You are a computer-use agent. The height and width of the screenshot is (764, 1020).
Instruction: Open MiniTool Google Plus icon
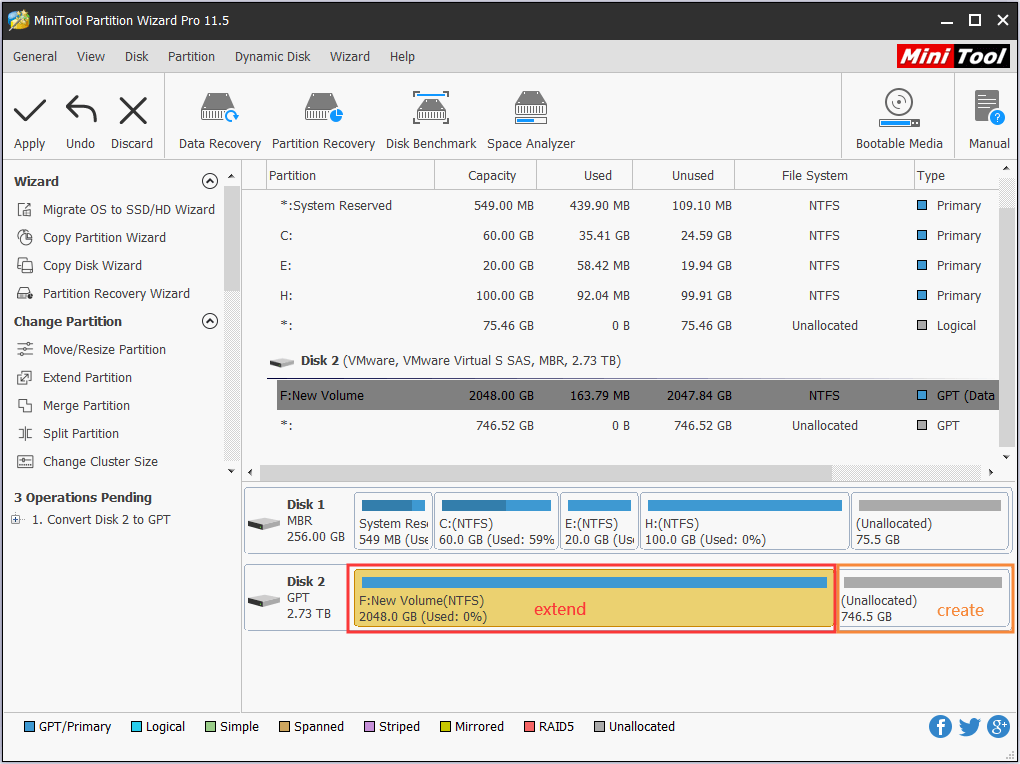tap(998, 726)
